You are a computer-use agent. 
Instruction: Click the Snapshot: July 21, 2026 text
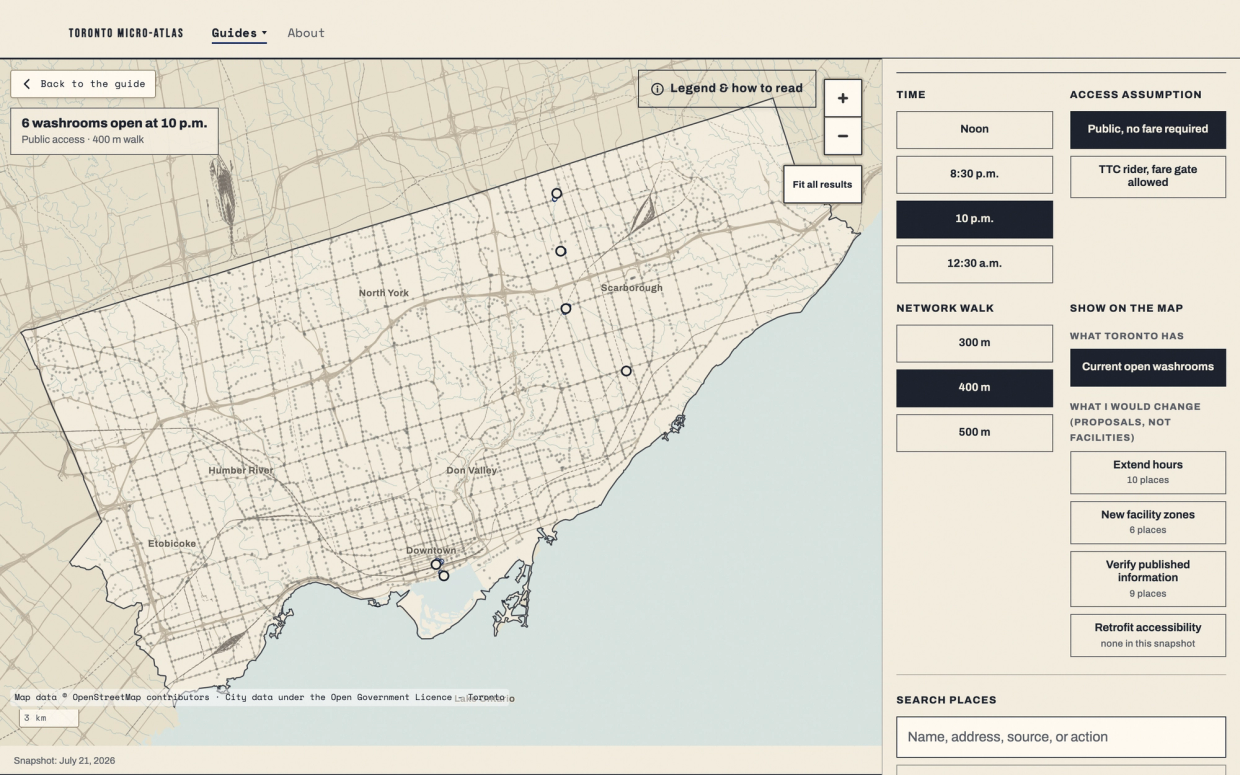64,761
